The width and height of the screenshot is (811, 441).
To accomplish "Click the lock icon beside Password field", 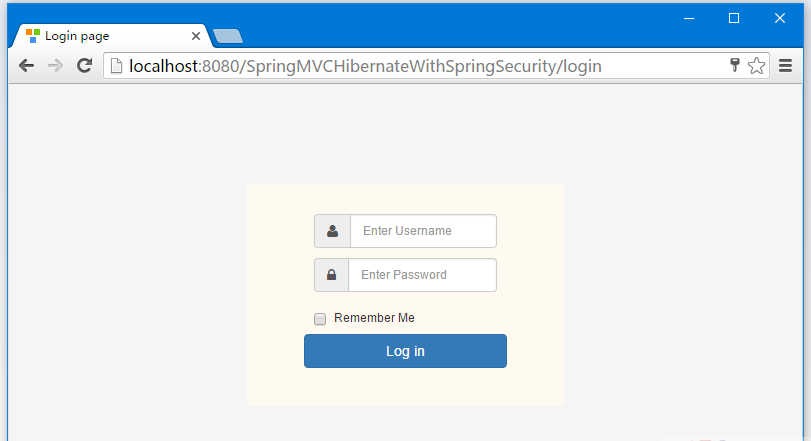I will tap(332, 275).
